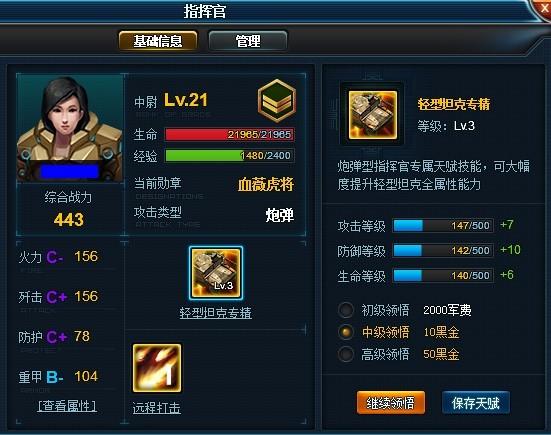Close the 指挥官 window
The height and width of the screenshot is (435, 551).
[x=544, y=8]
